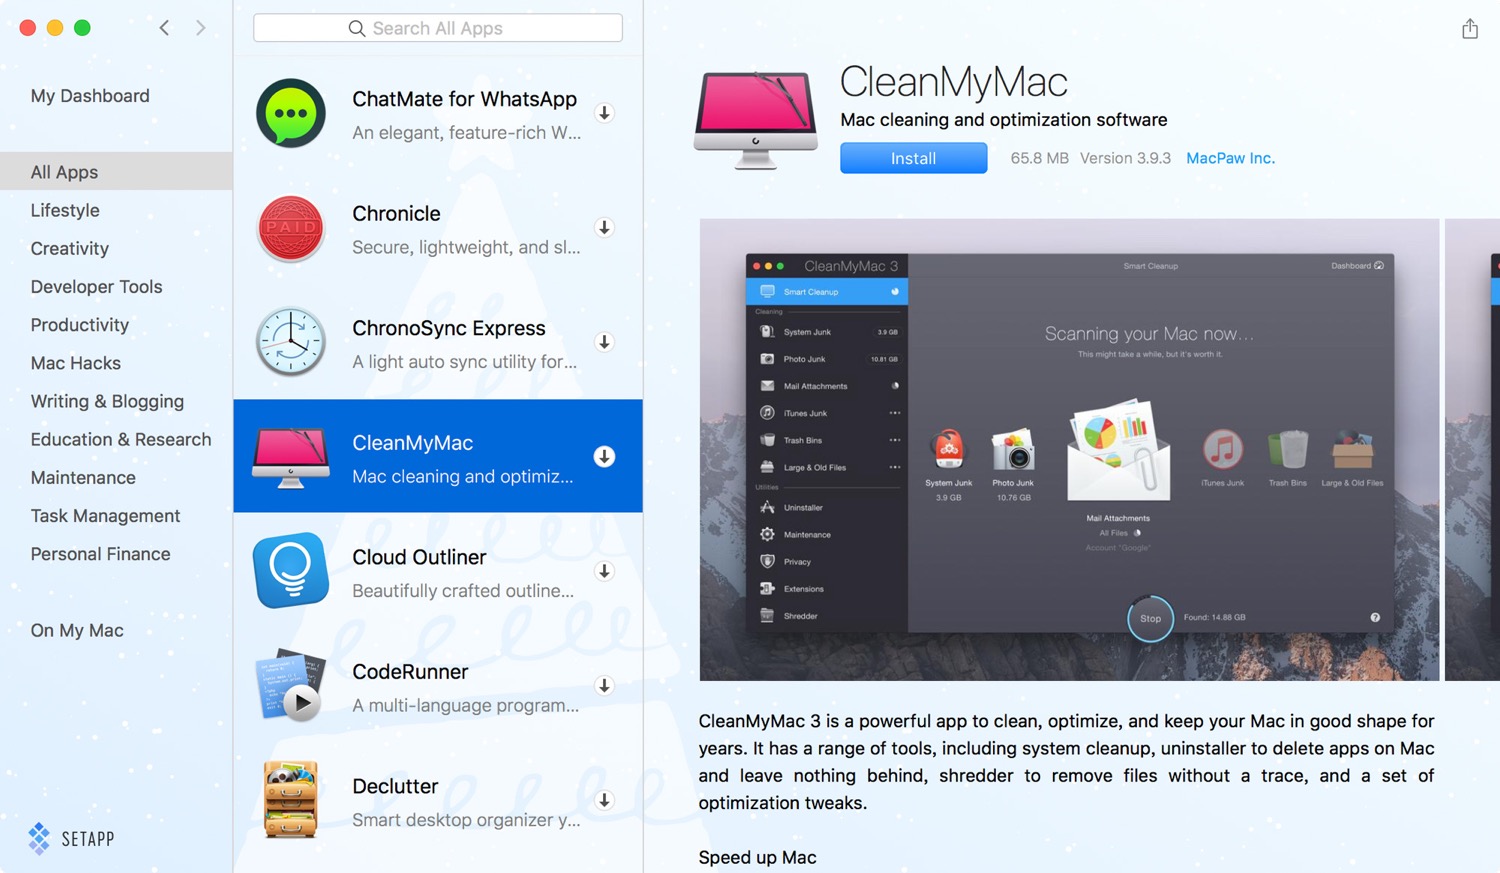Select the All Apps category
Viewport: 1500px width, 873px height.
(x=116, y=172)
